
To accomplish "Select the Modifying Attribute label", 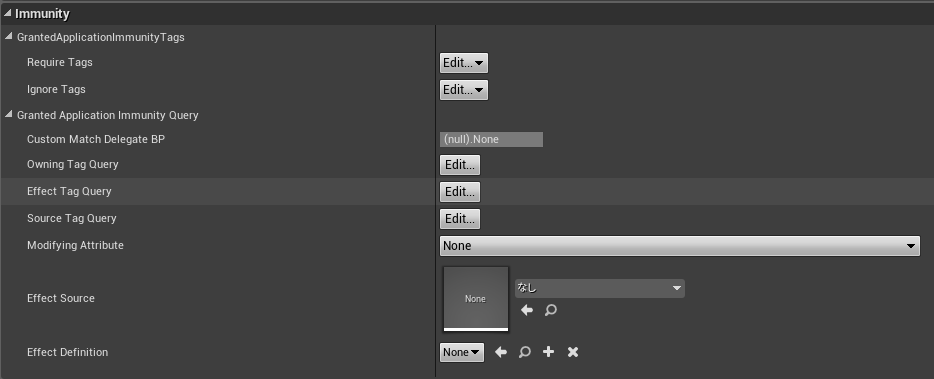I will coord(75,246).
